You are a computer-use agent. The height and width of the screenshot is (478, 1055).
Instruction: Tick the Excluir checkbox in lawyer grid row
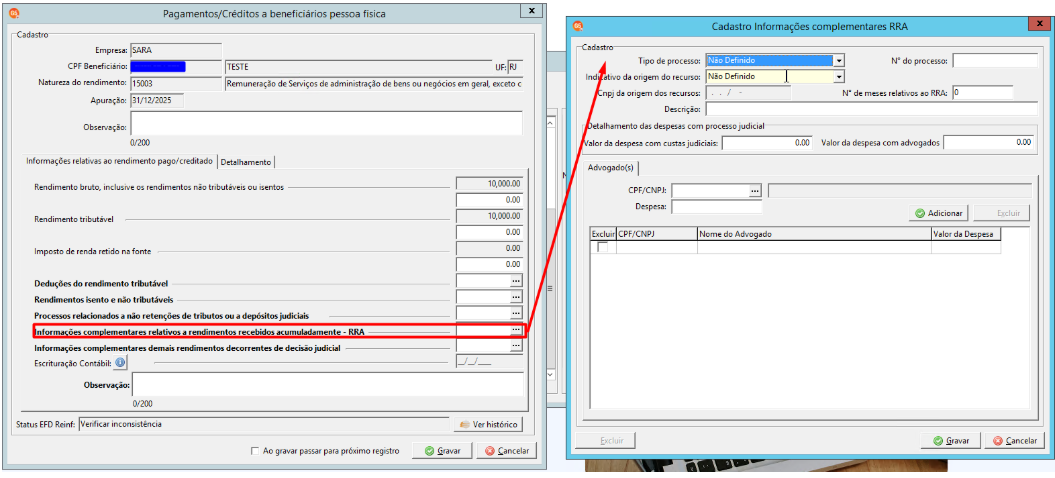tap(603, 247)
